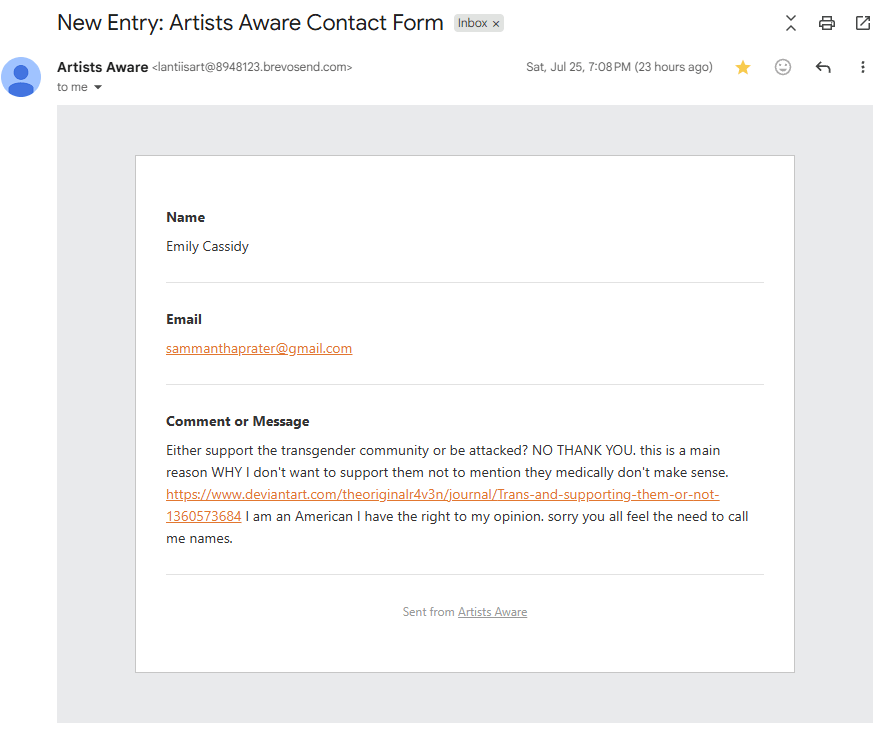Add an emoji reaction to the email
This screenshot has height=734, width=882.
(782, 67)
